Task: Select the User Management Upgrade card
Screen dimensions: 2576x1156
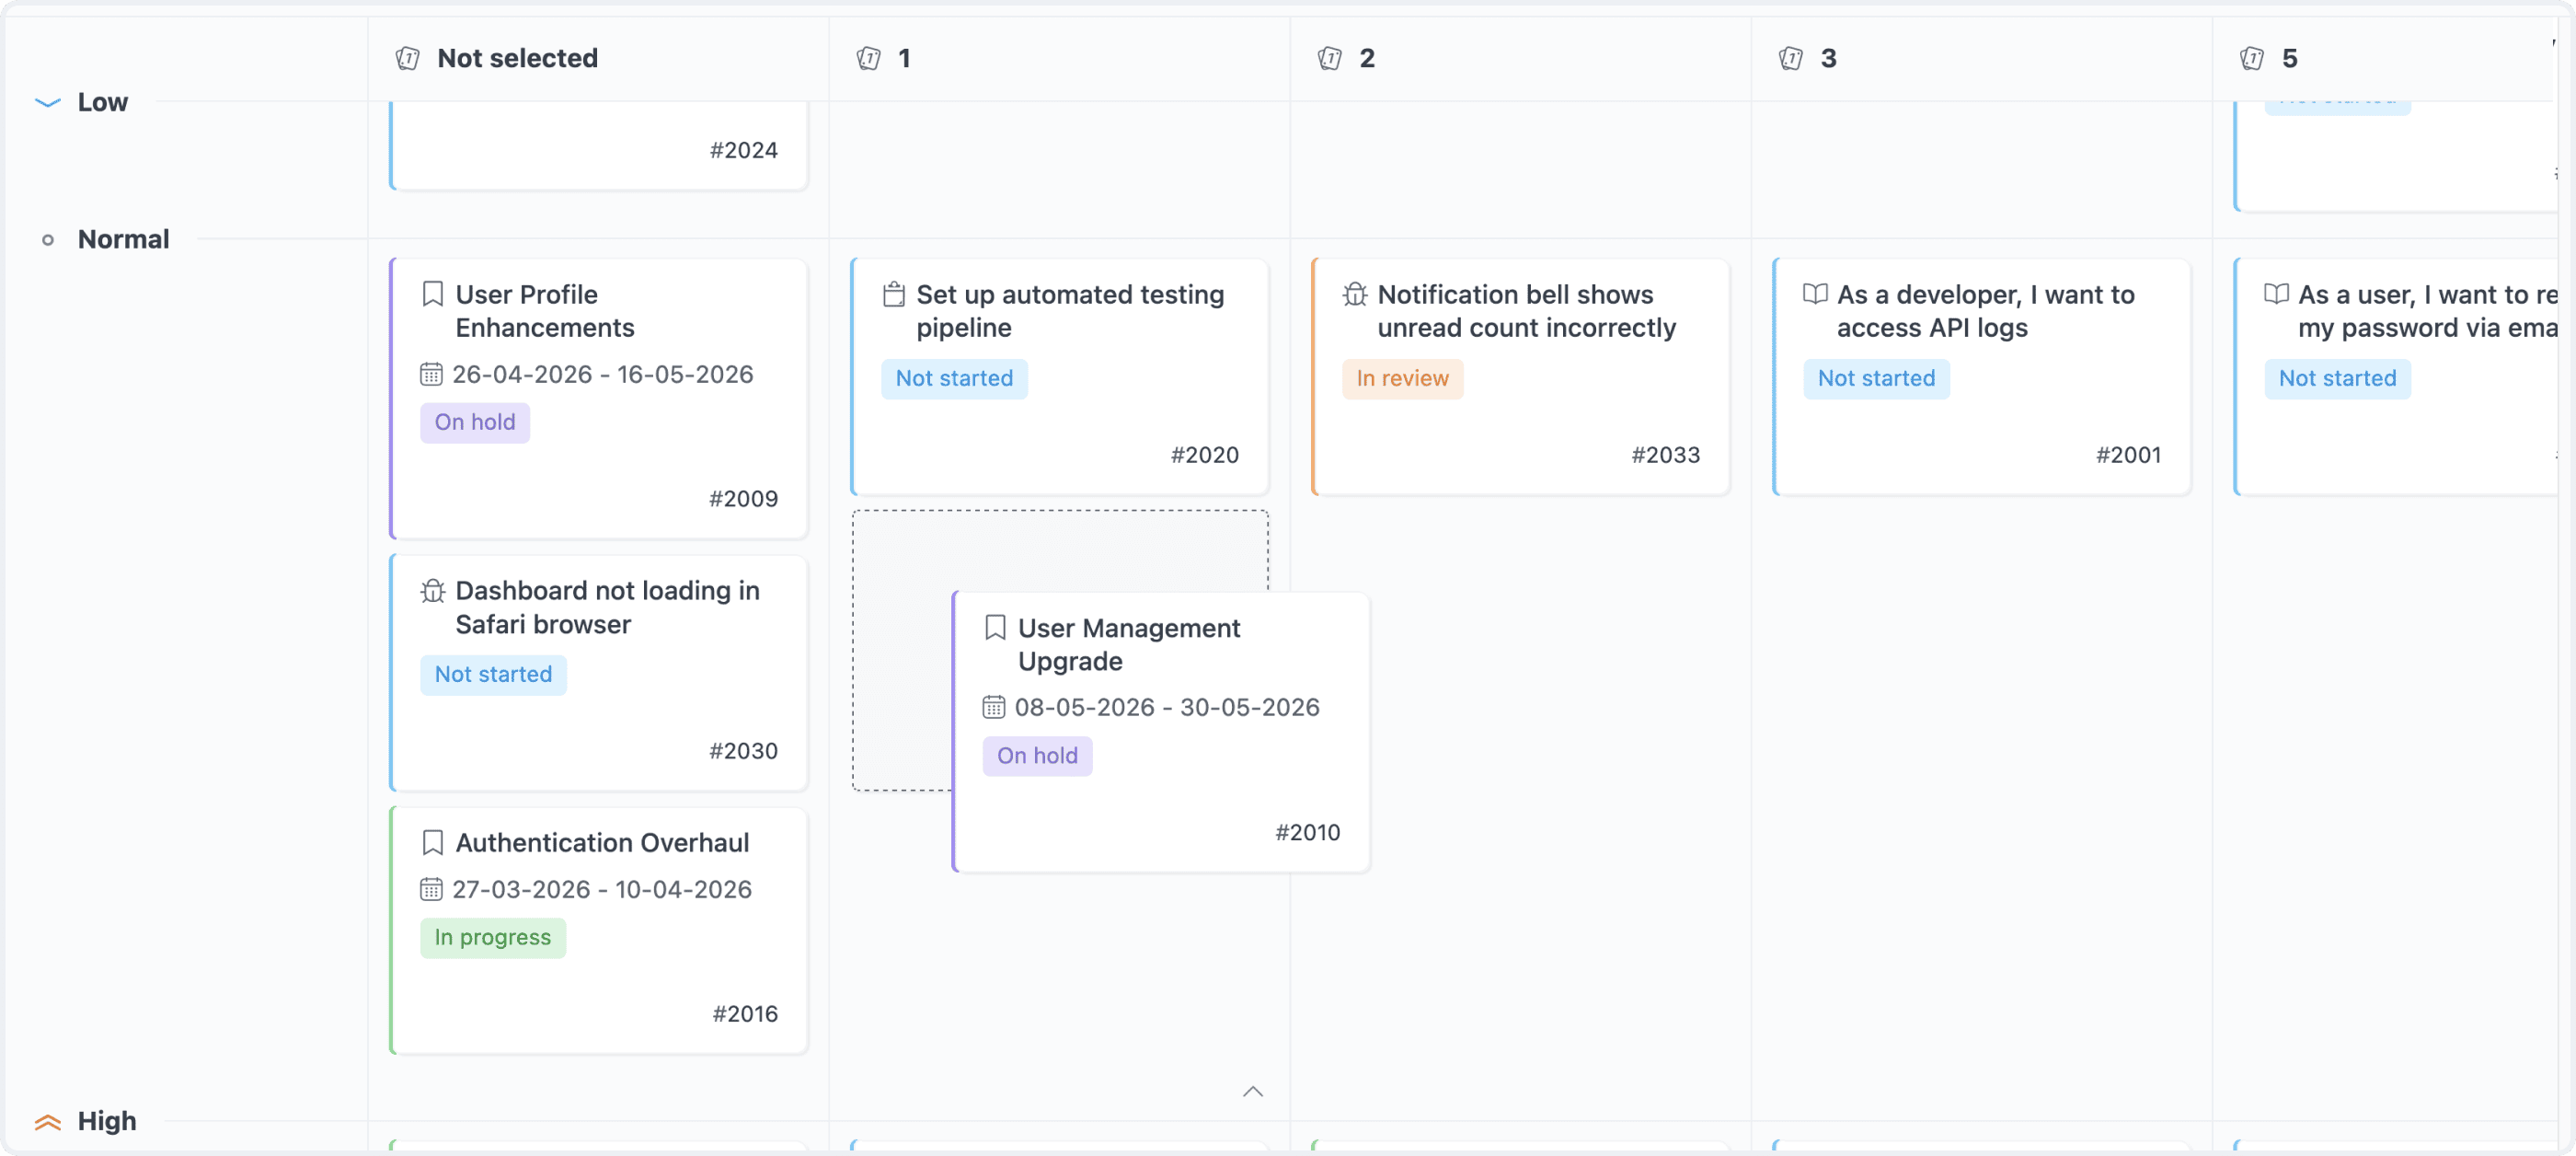Action: pos(1160,730)
